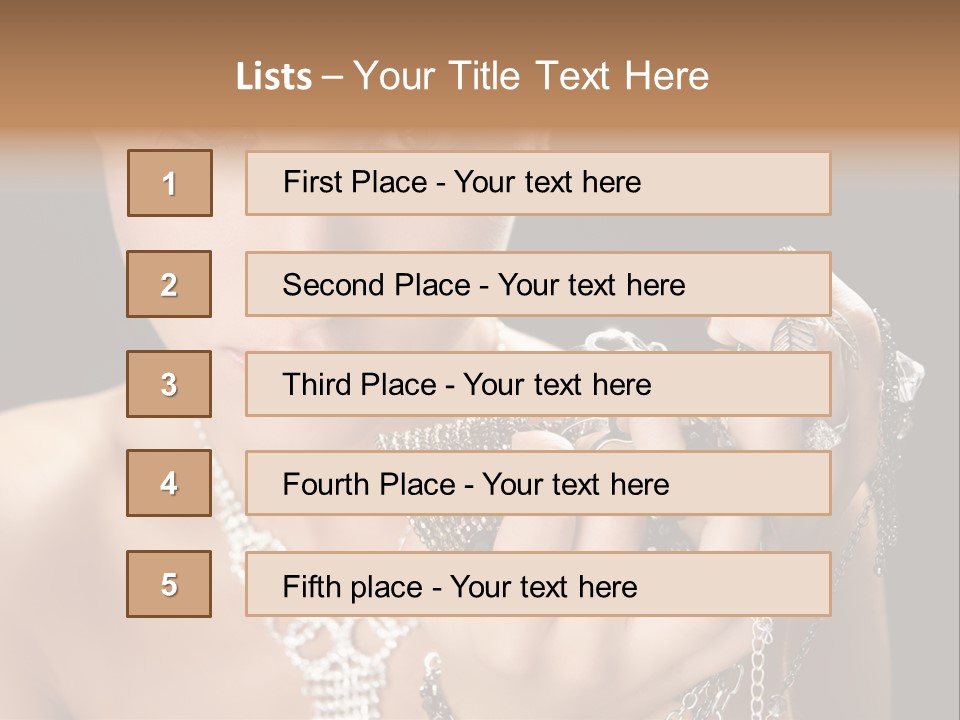960x720 pixels.
Task: Click the 'Your Title Text Here' portion of title
Action: coord(531,76)
